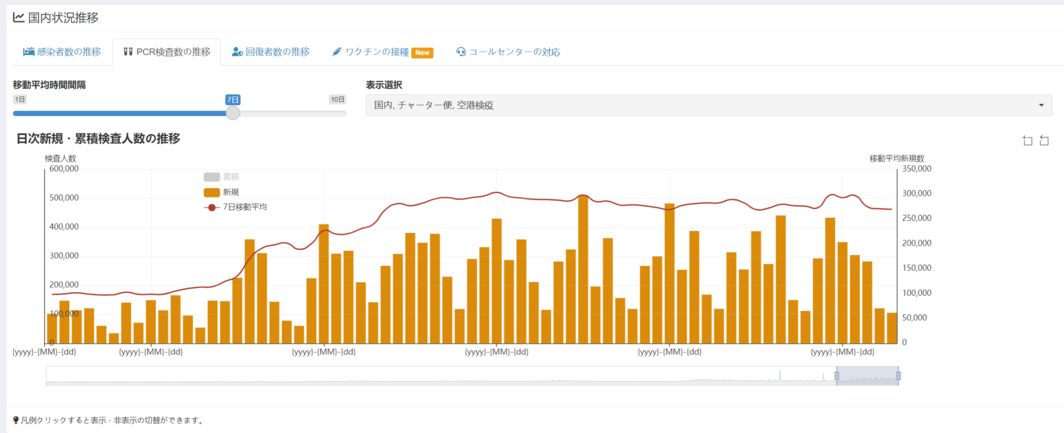Click the left handle of the date range zoom bar
This screenshot has width=1064, height=433.
[836, 376]
